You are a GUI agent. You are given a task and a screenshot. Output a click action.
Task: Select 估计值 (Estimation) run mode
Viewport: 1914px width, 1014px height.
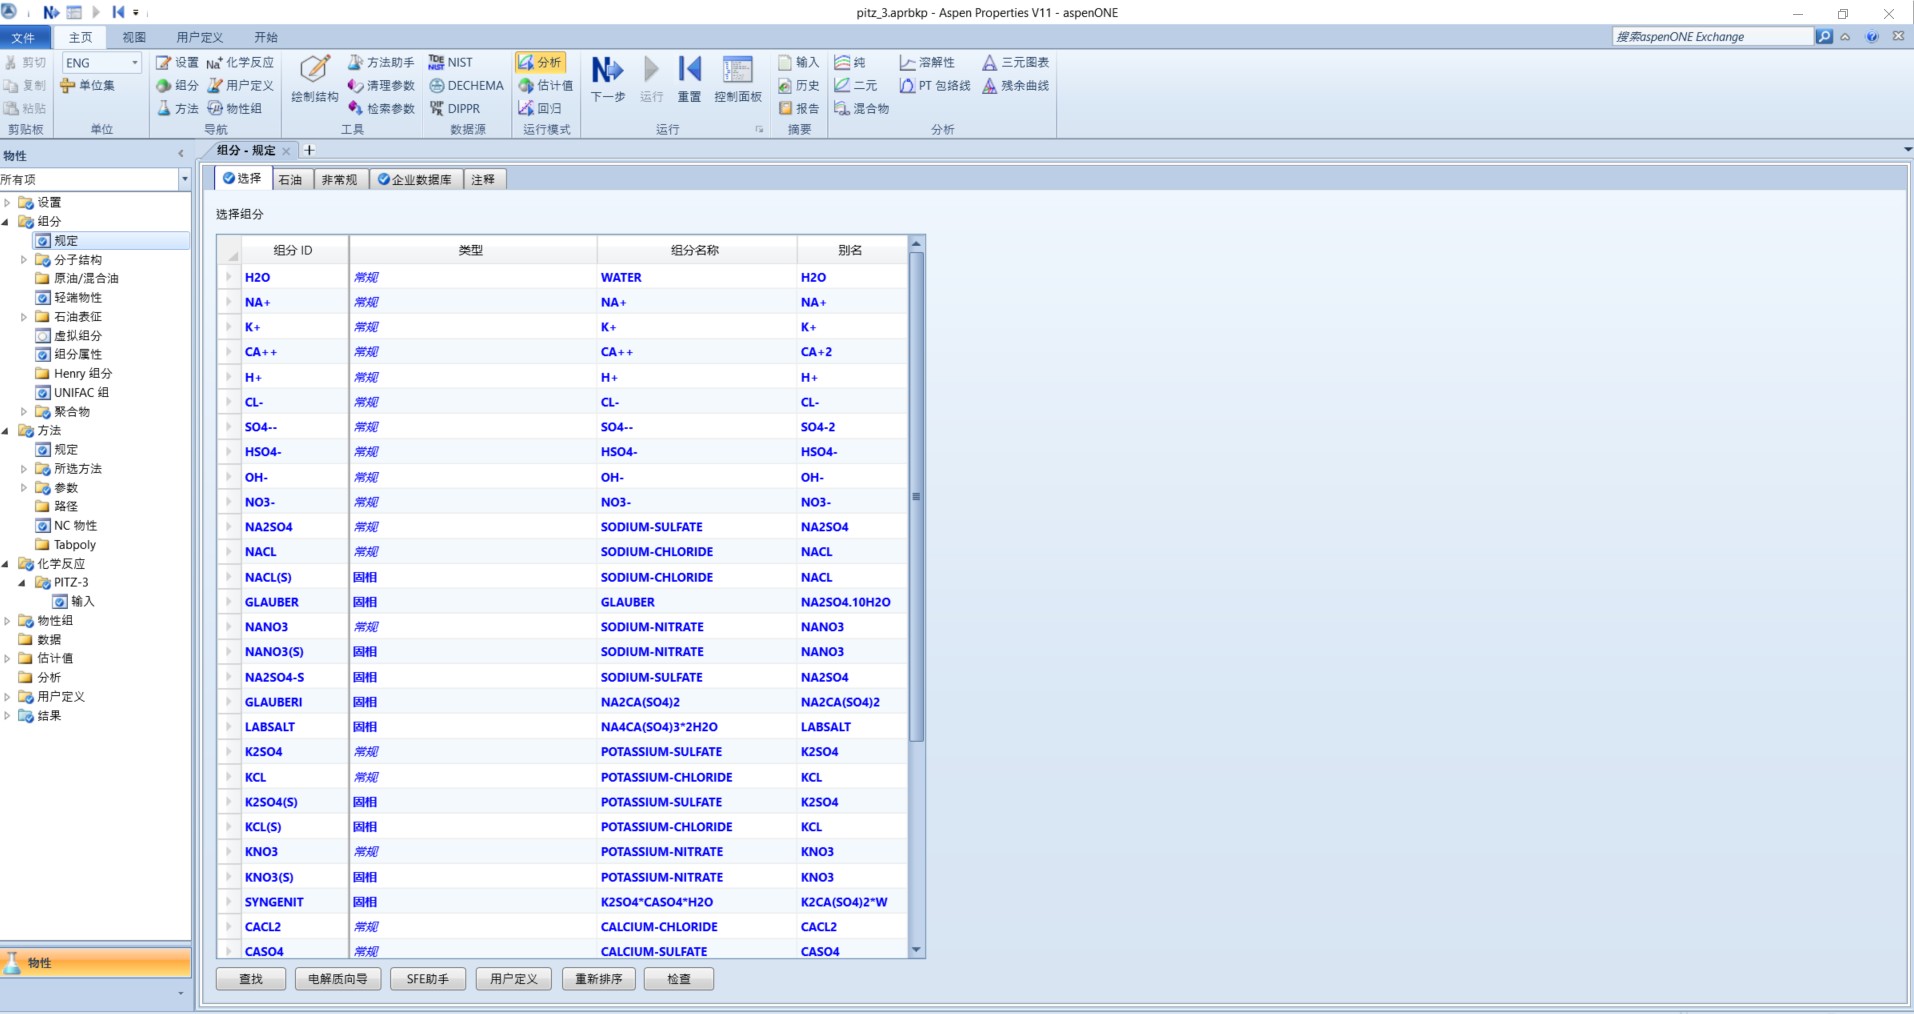pos(546,85)
